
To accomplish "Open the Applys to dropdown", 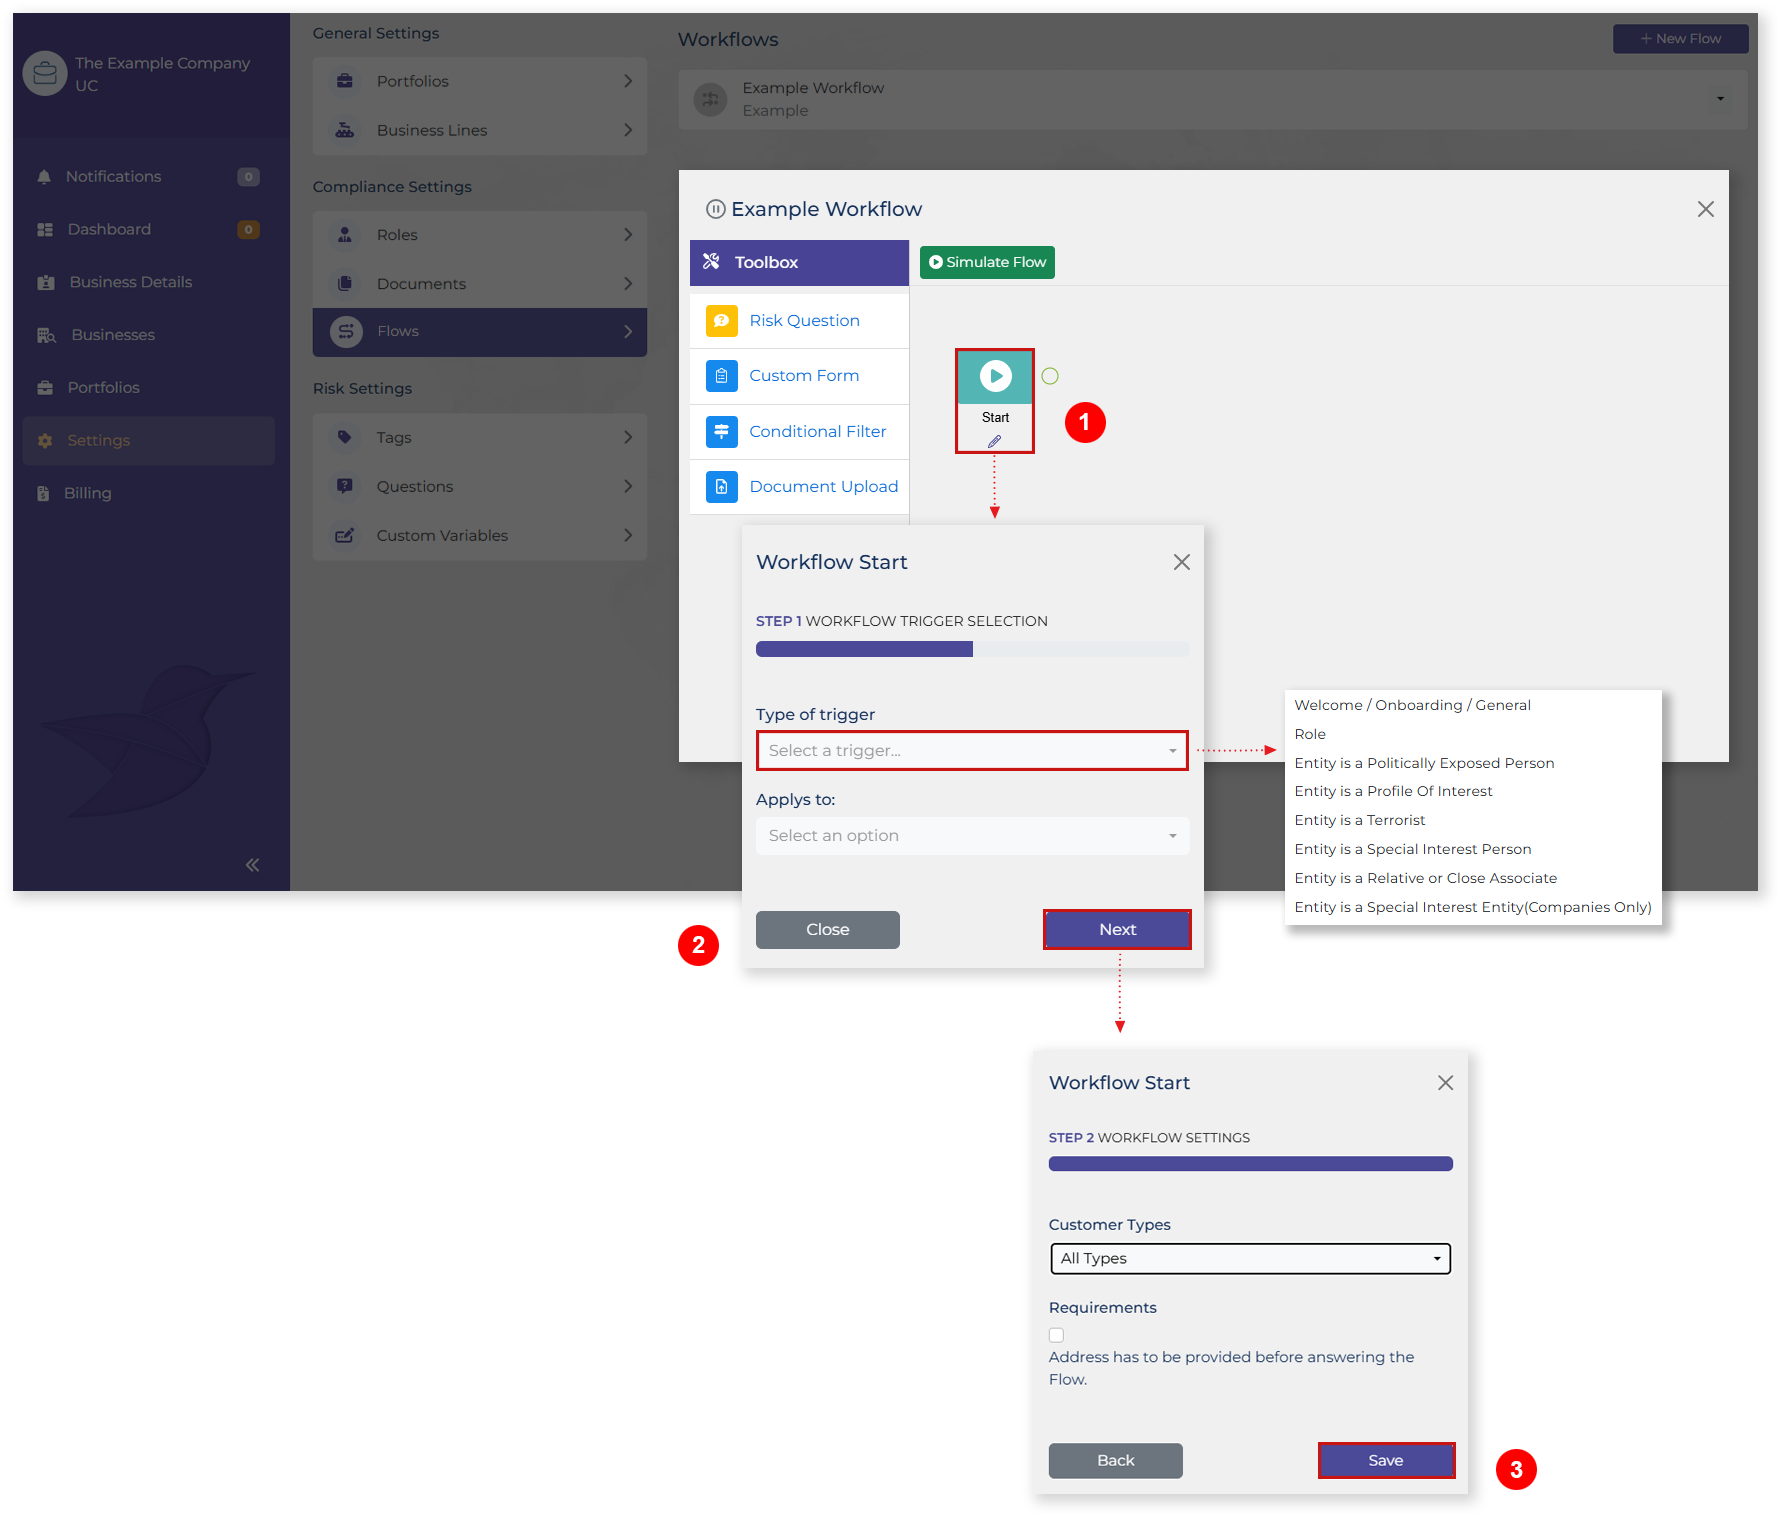I will tap(972, 836).
